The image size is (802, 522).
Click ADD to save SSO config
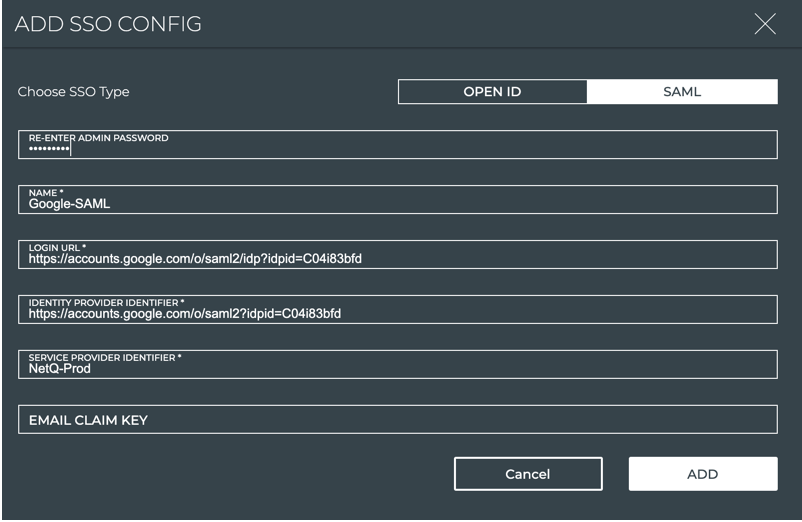702,474
